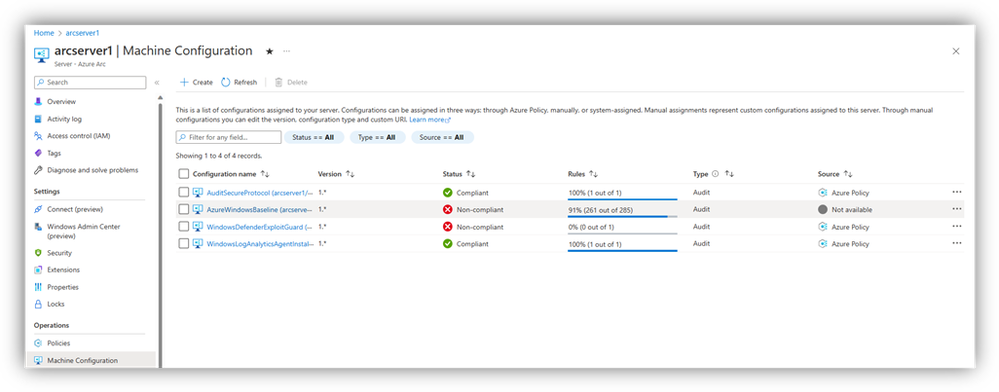
Task: Open WindowsLogAnalyticsAgentInstall configuration link
Action: tap(260, 244)
